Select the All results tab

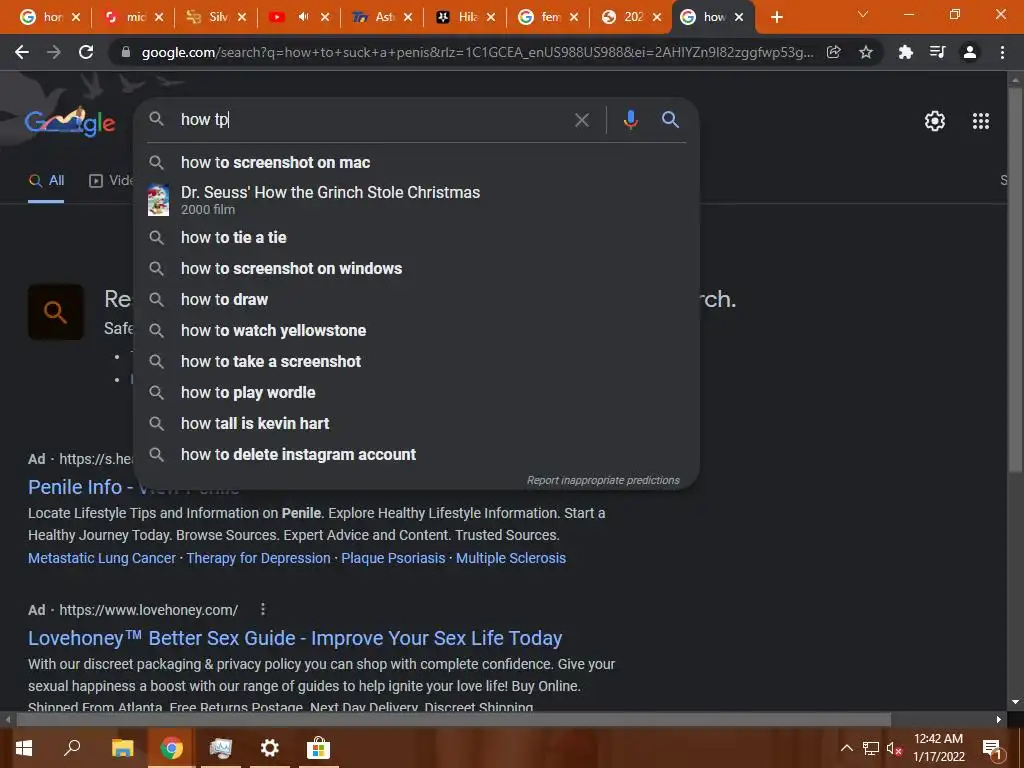(x=46, y=181)
